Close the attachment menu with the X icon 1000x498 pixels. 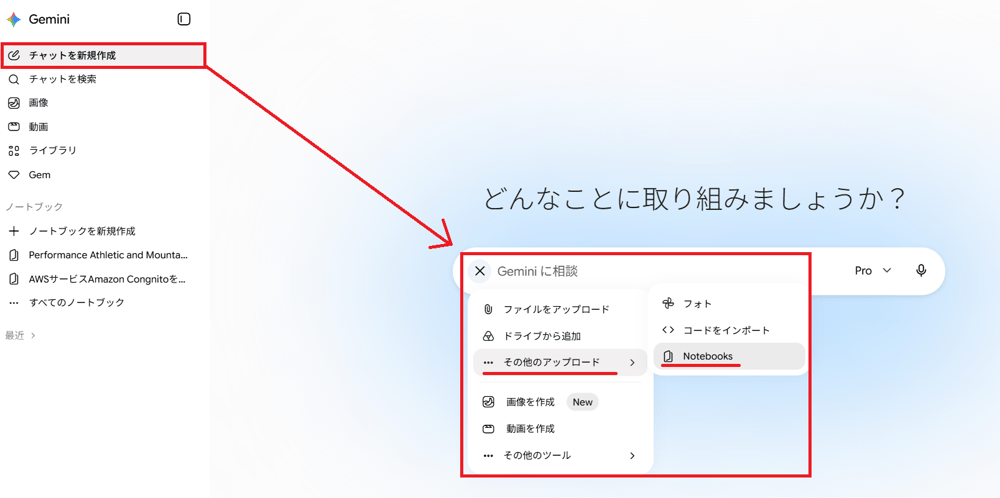480,271
